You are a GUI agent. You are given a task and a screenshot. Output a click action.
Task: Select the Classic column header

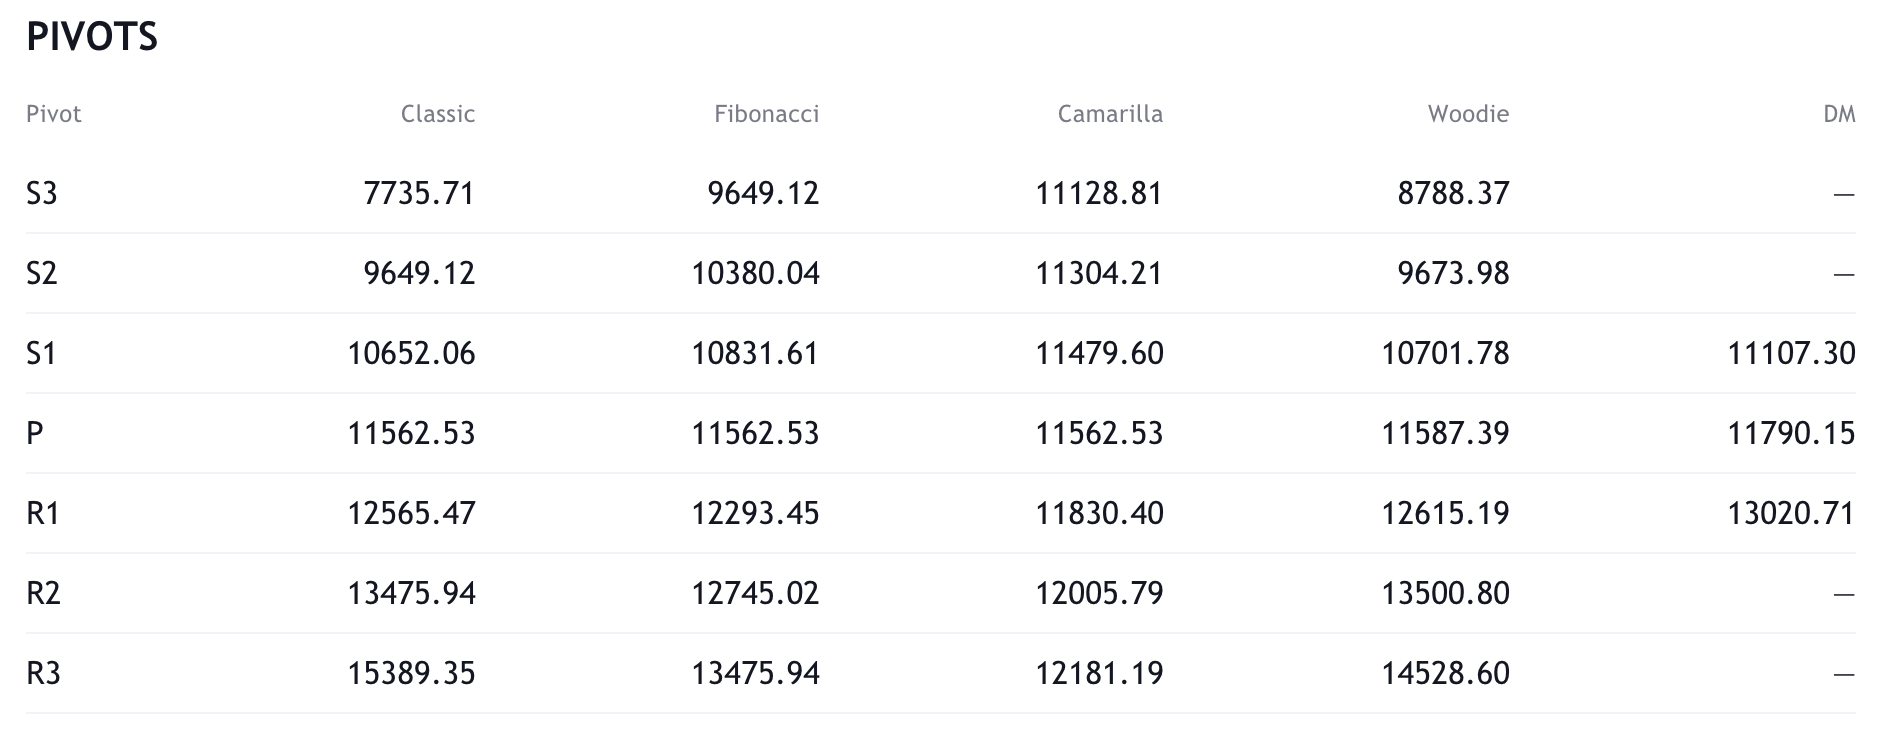tap(438, 114)
